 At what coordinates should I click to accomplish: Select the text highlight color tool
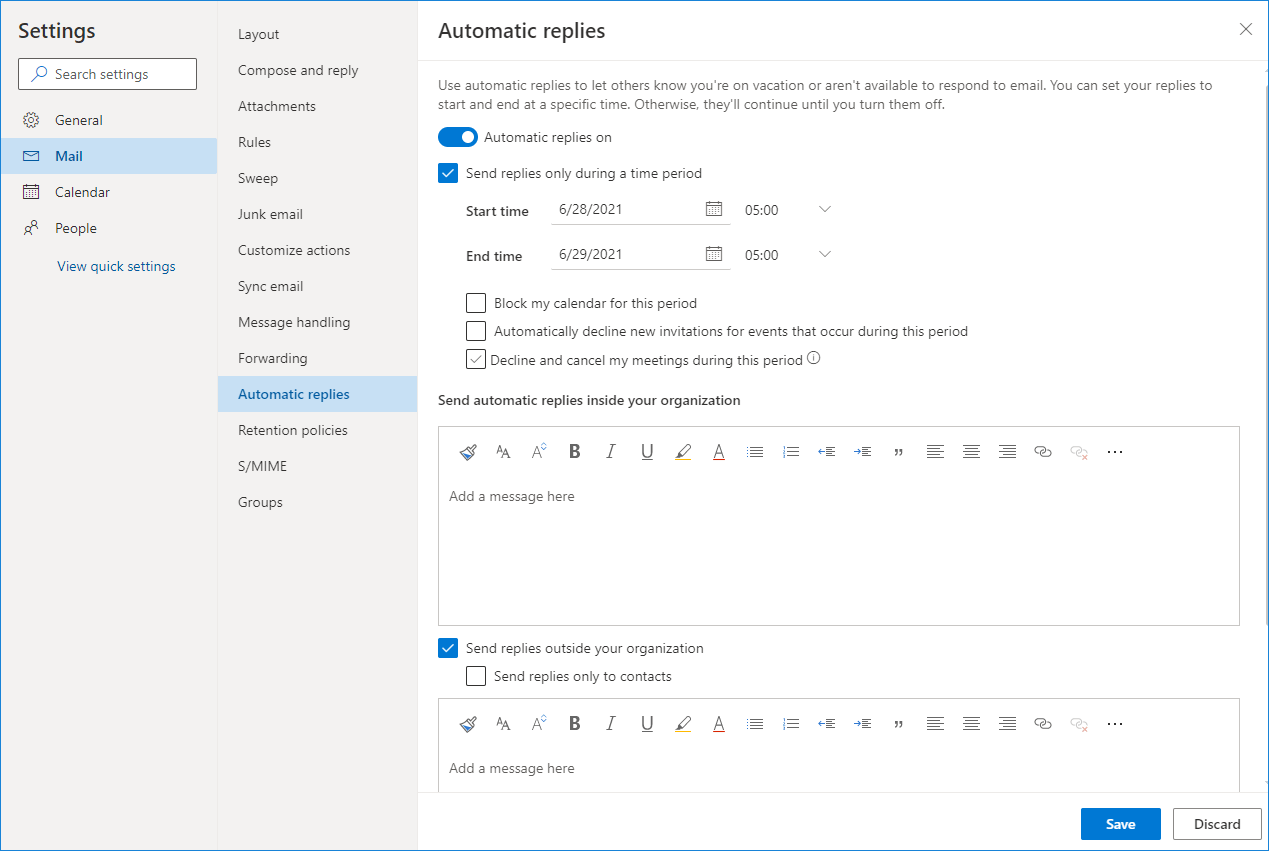[x=683, y=451]
